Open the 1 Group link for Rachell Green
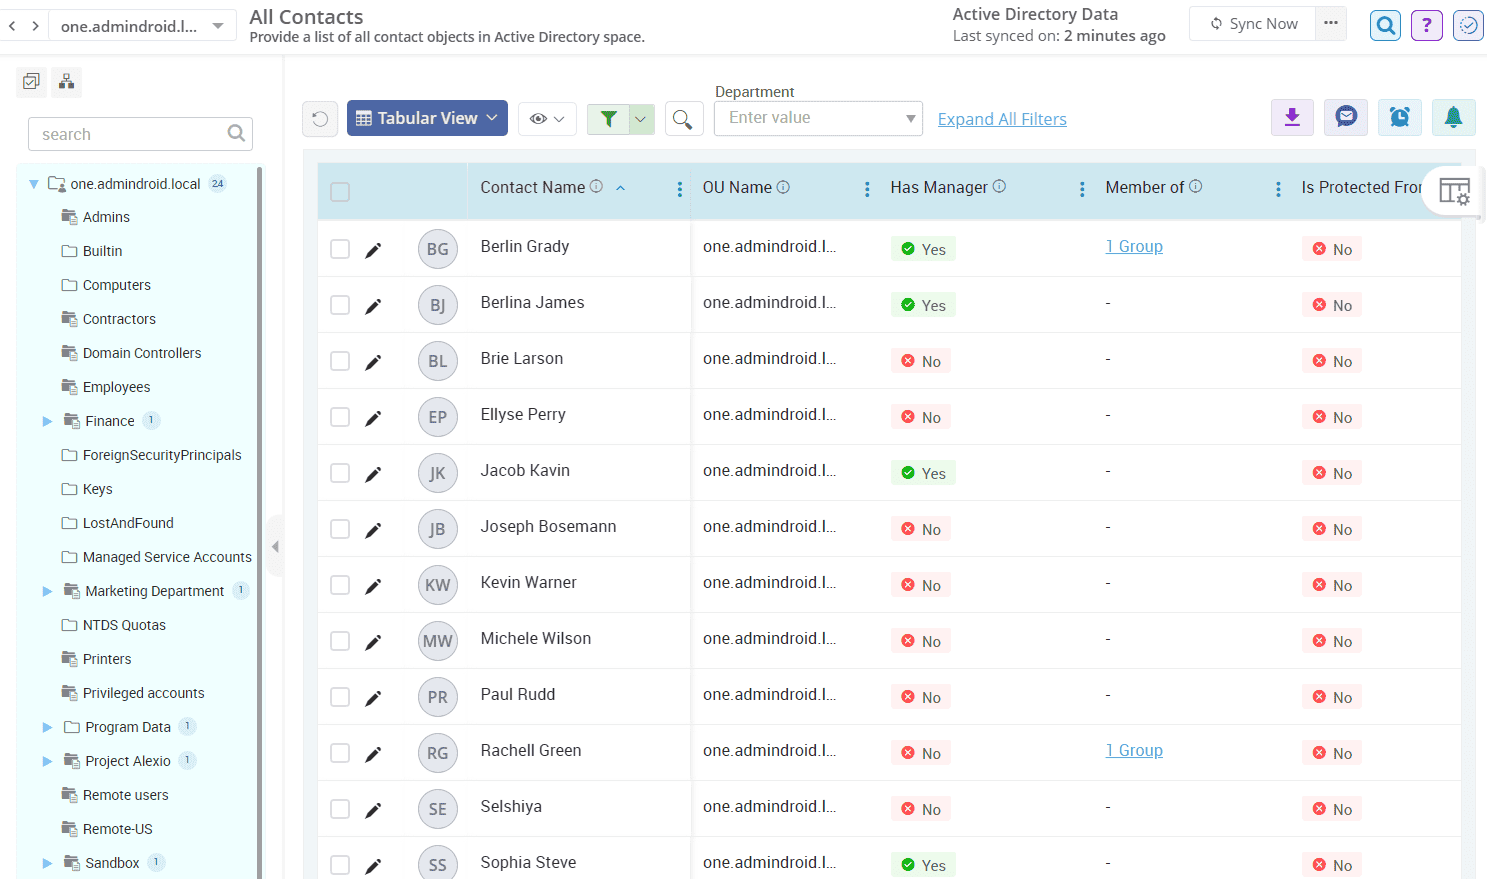1487x879 pixels. click(1134, 749)
